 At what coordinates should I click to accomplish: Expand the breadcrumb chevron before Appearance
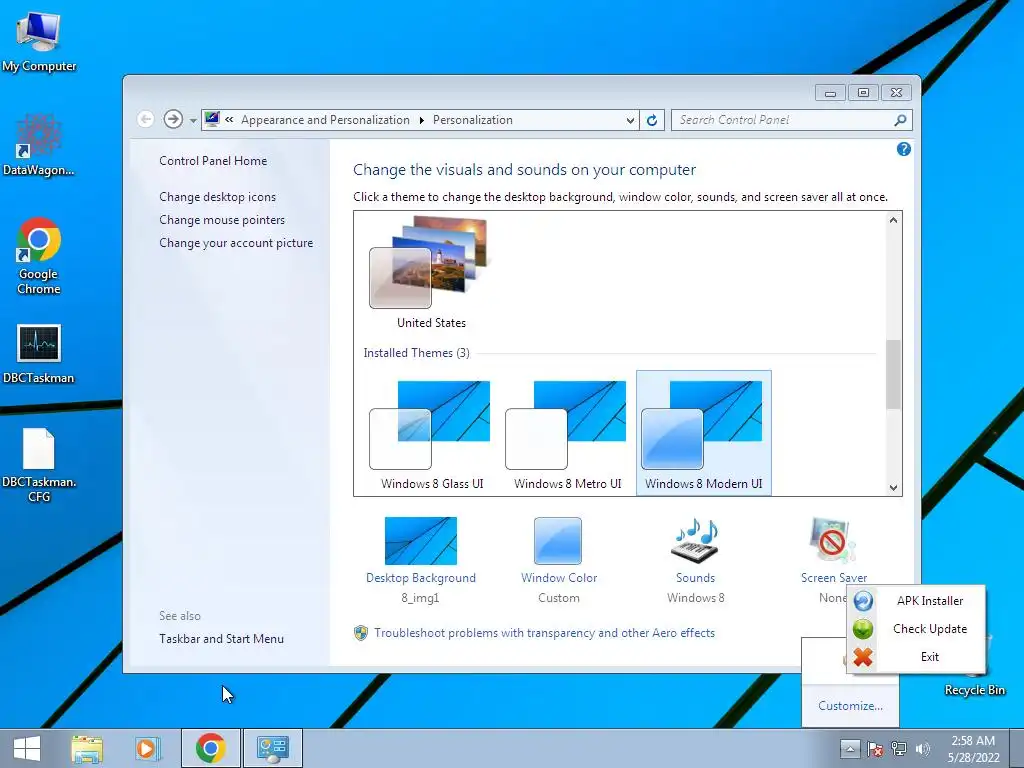click(x=229, y=120)
